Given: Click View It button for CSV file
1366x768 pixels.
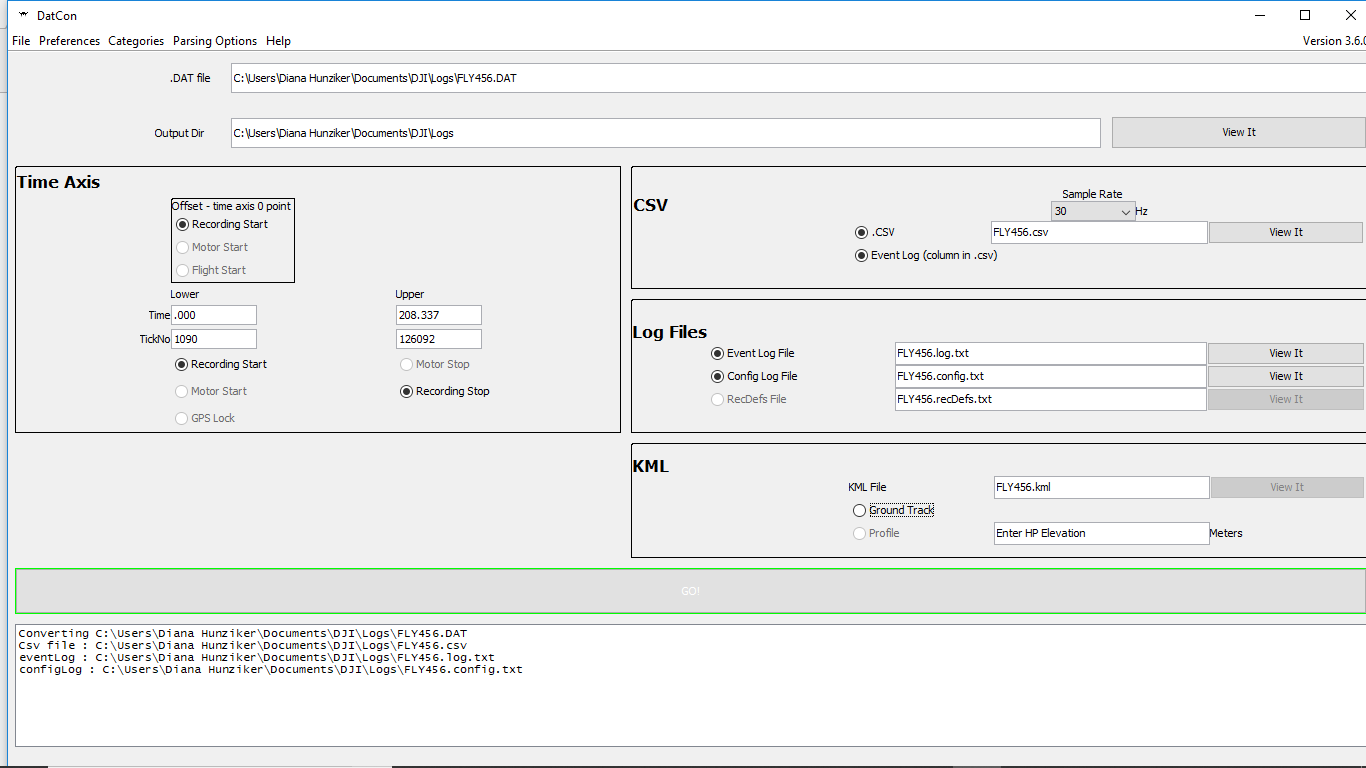Looking at the screenshot, I should pos(1286,232).
